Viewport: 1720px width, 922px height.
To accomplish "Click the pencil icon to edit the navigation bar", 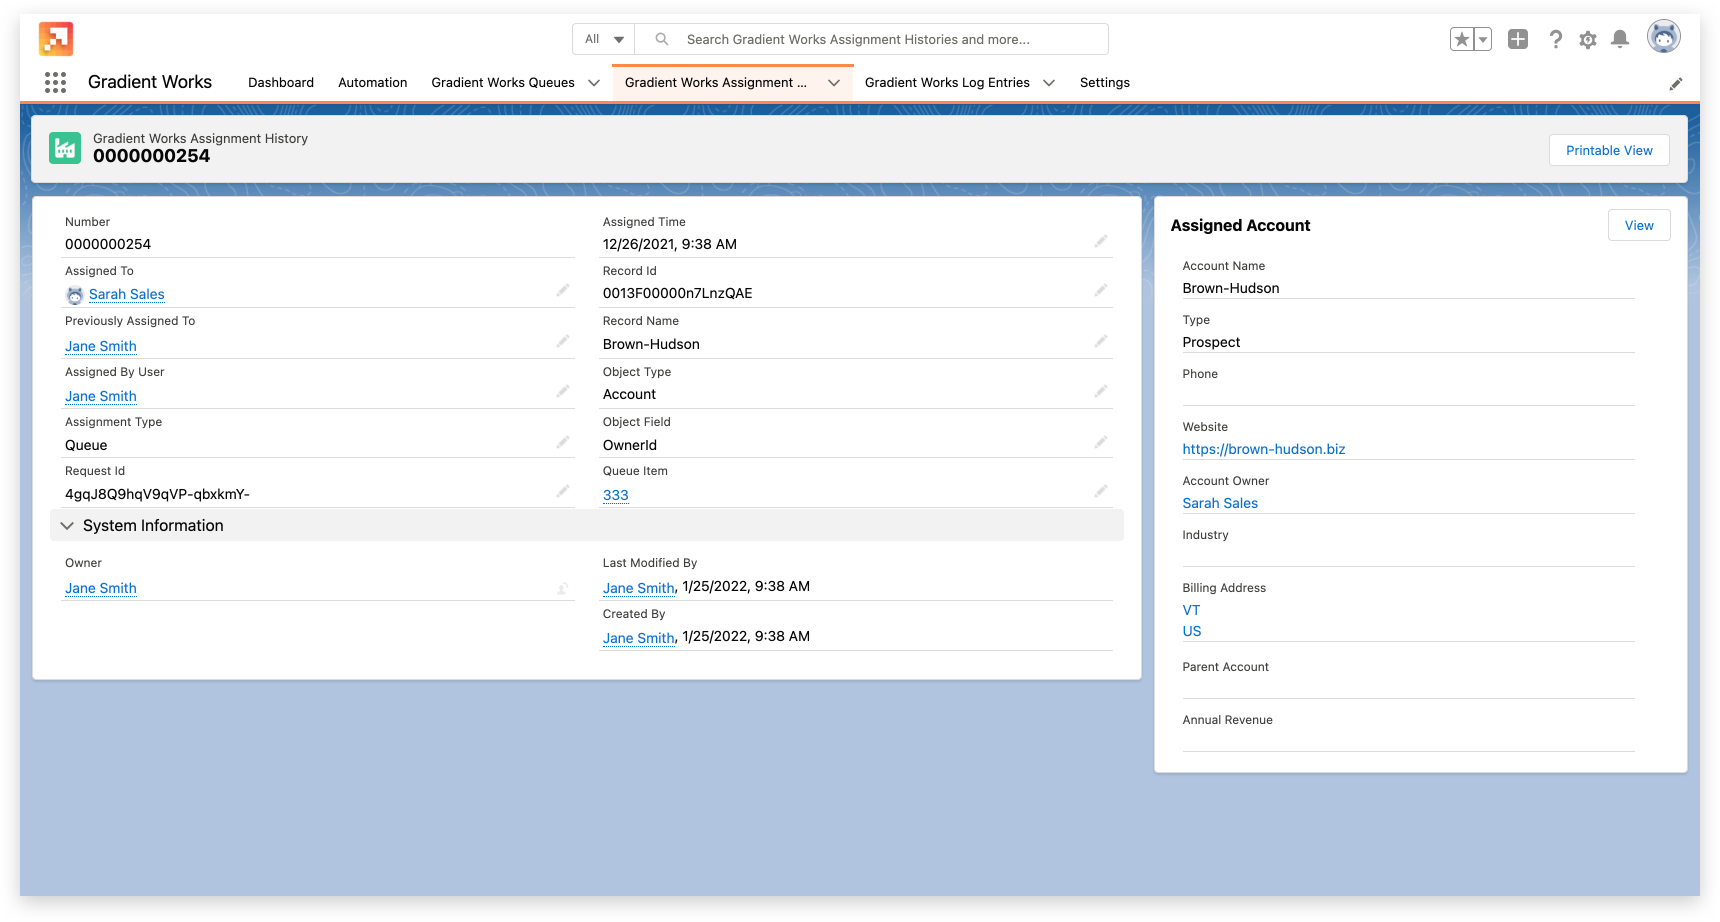I will pos(1676,84).
